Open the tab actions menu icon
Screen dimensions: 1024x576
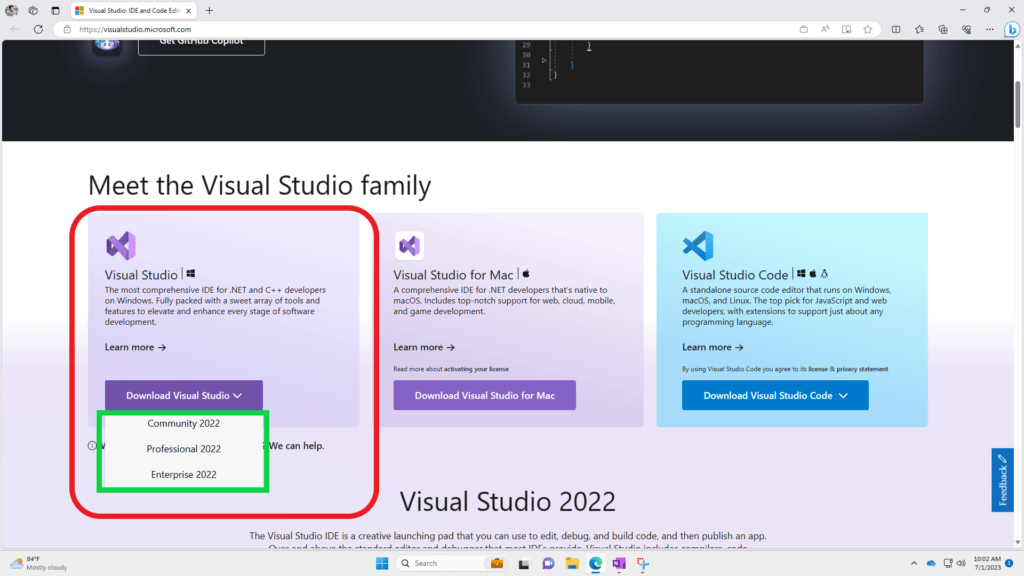[x=56, y=10]
